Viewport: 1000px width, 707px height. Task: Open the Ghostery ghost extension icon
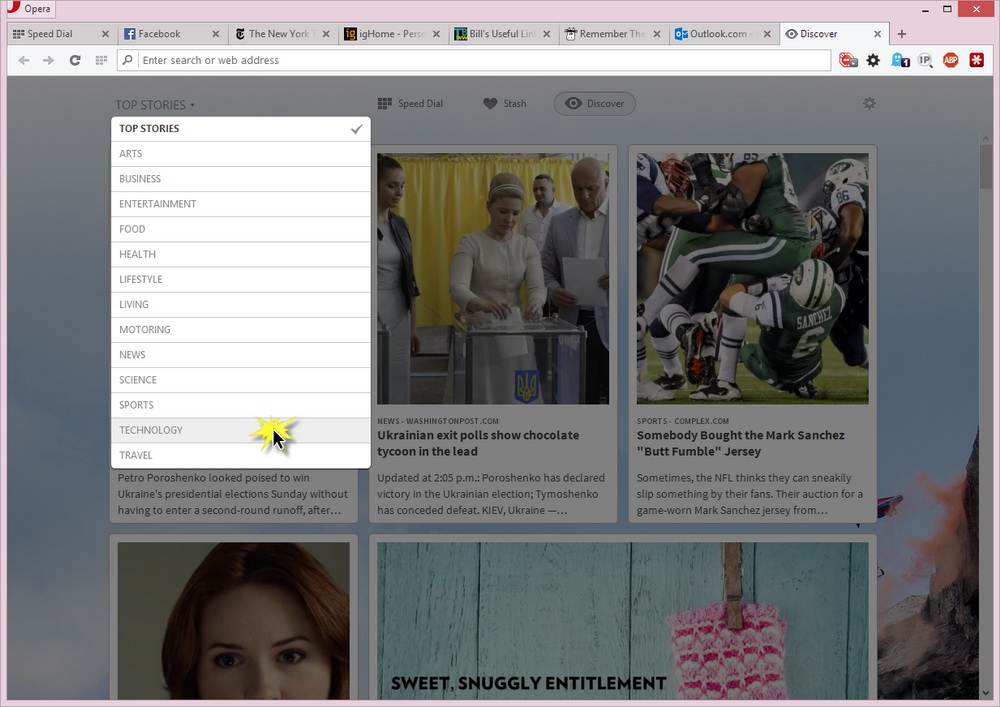click(900, 60)
